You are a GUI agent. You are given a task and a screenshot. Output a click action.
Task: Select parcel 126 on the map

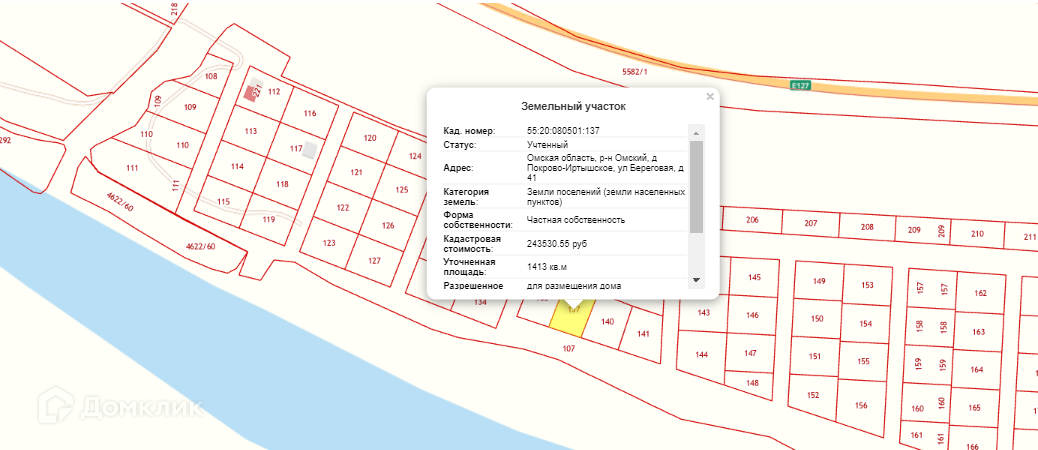(389, 225)
